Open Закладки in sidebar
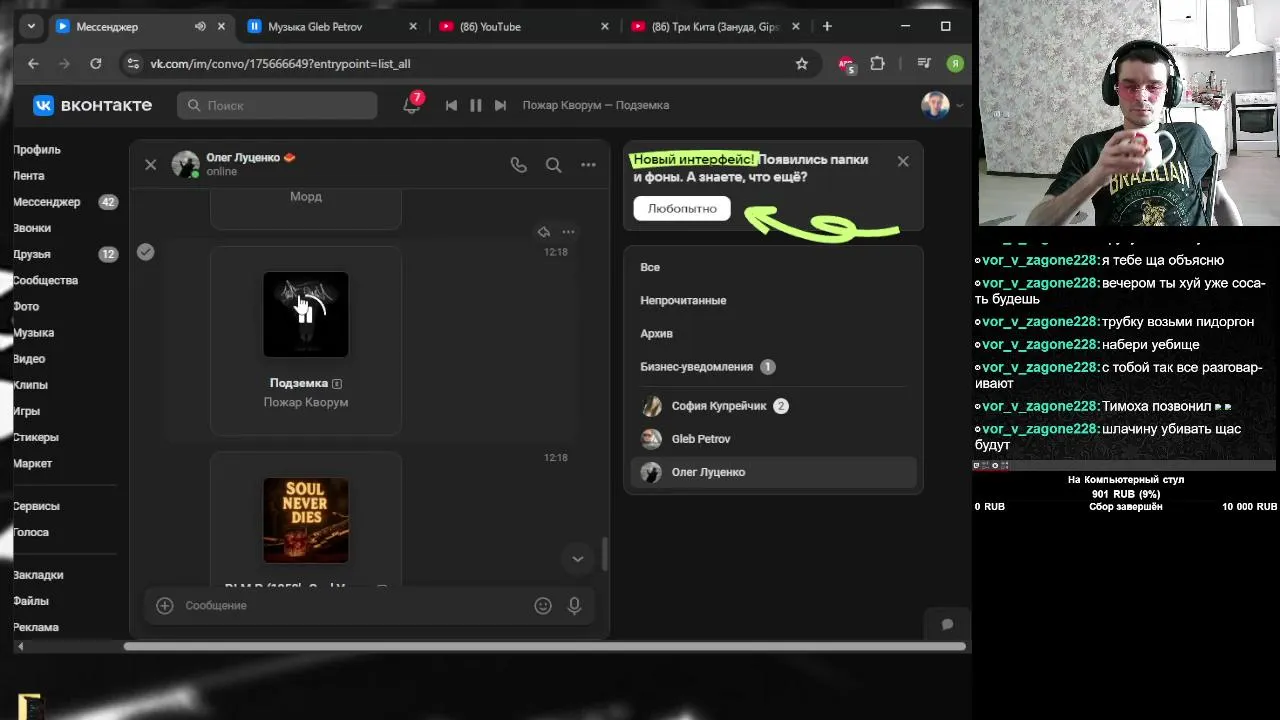Screen dimensions: 1280x720 coord(38,575)
